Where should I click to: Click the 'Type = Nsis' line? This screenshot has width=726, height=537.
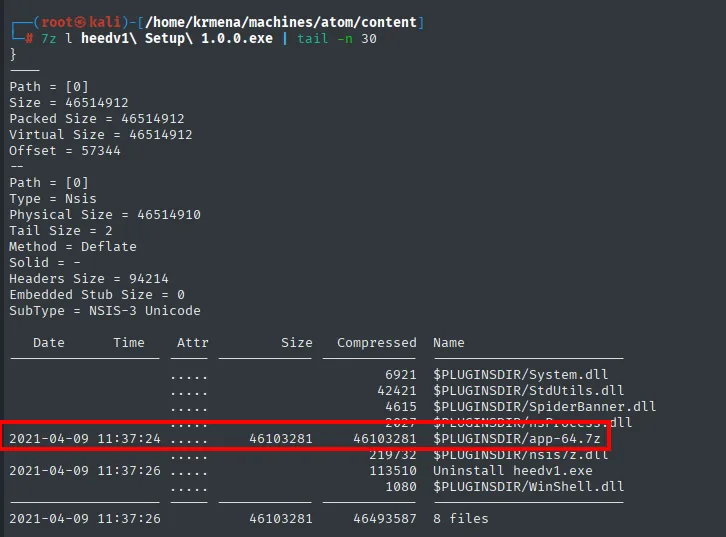click(53, 199)
